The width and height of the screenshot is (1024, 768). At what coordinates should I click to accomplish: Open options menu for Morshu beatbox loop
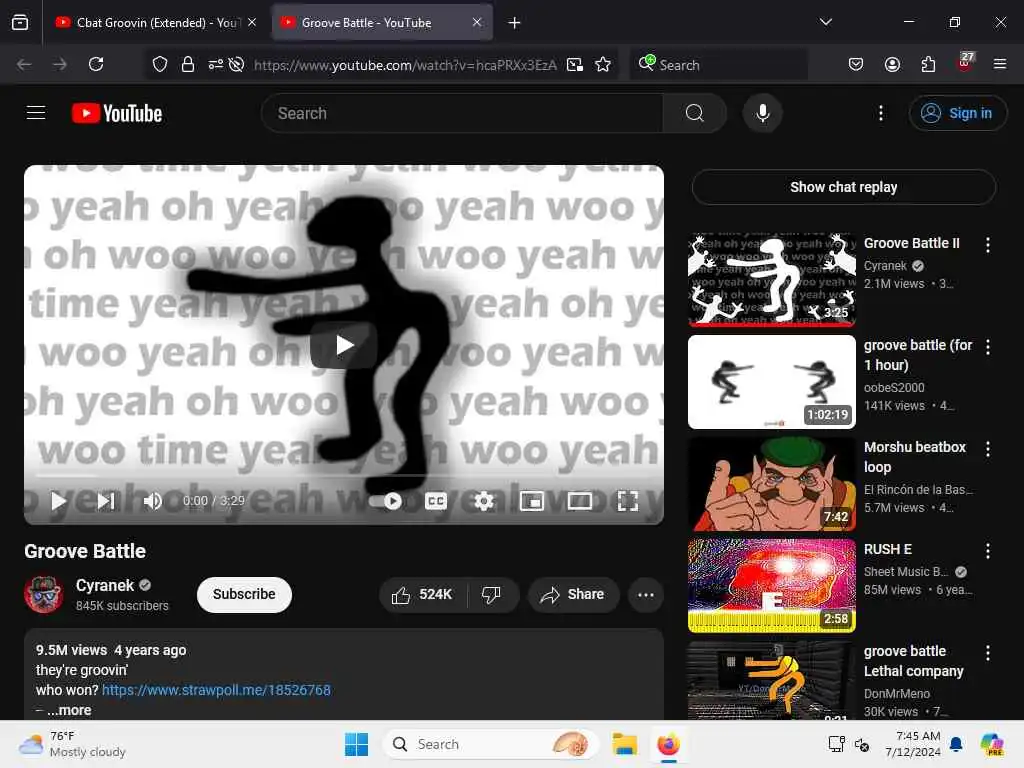(x=987, y=449)
